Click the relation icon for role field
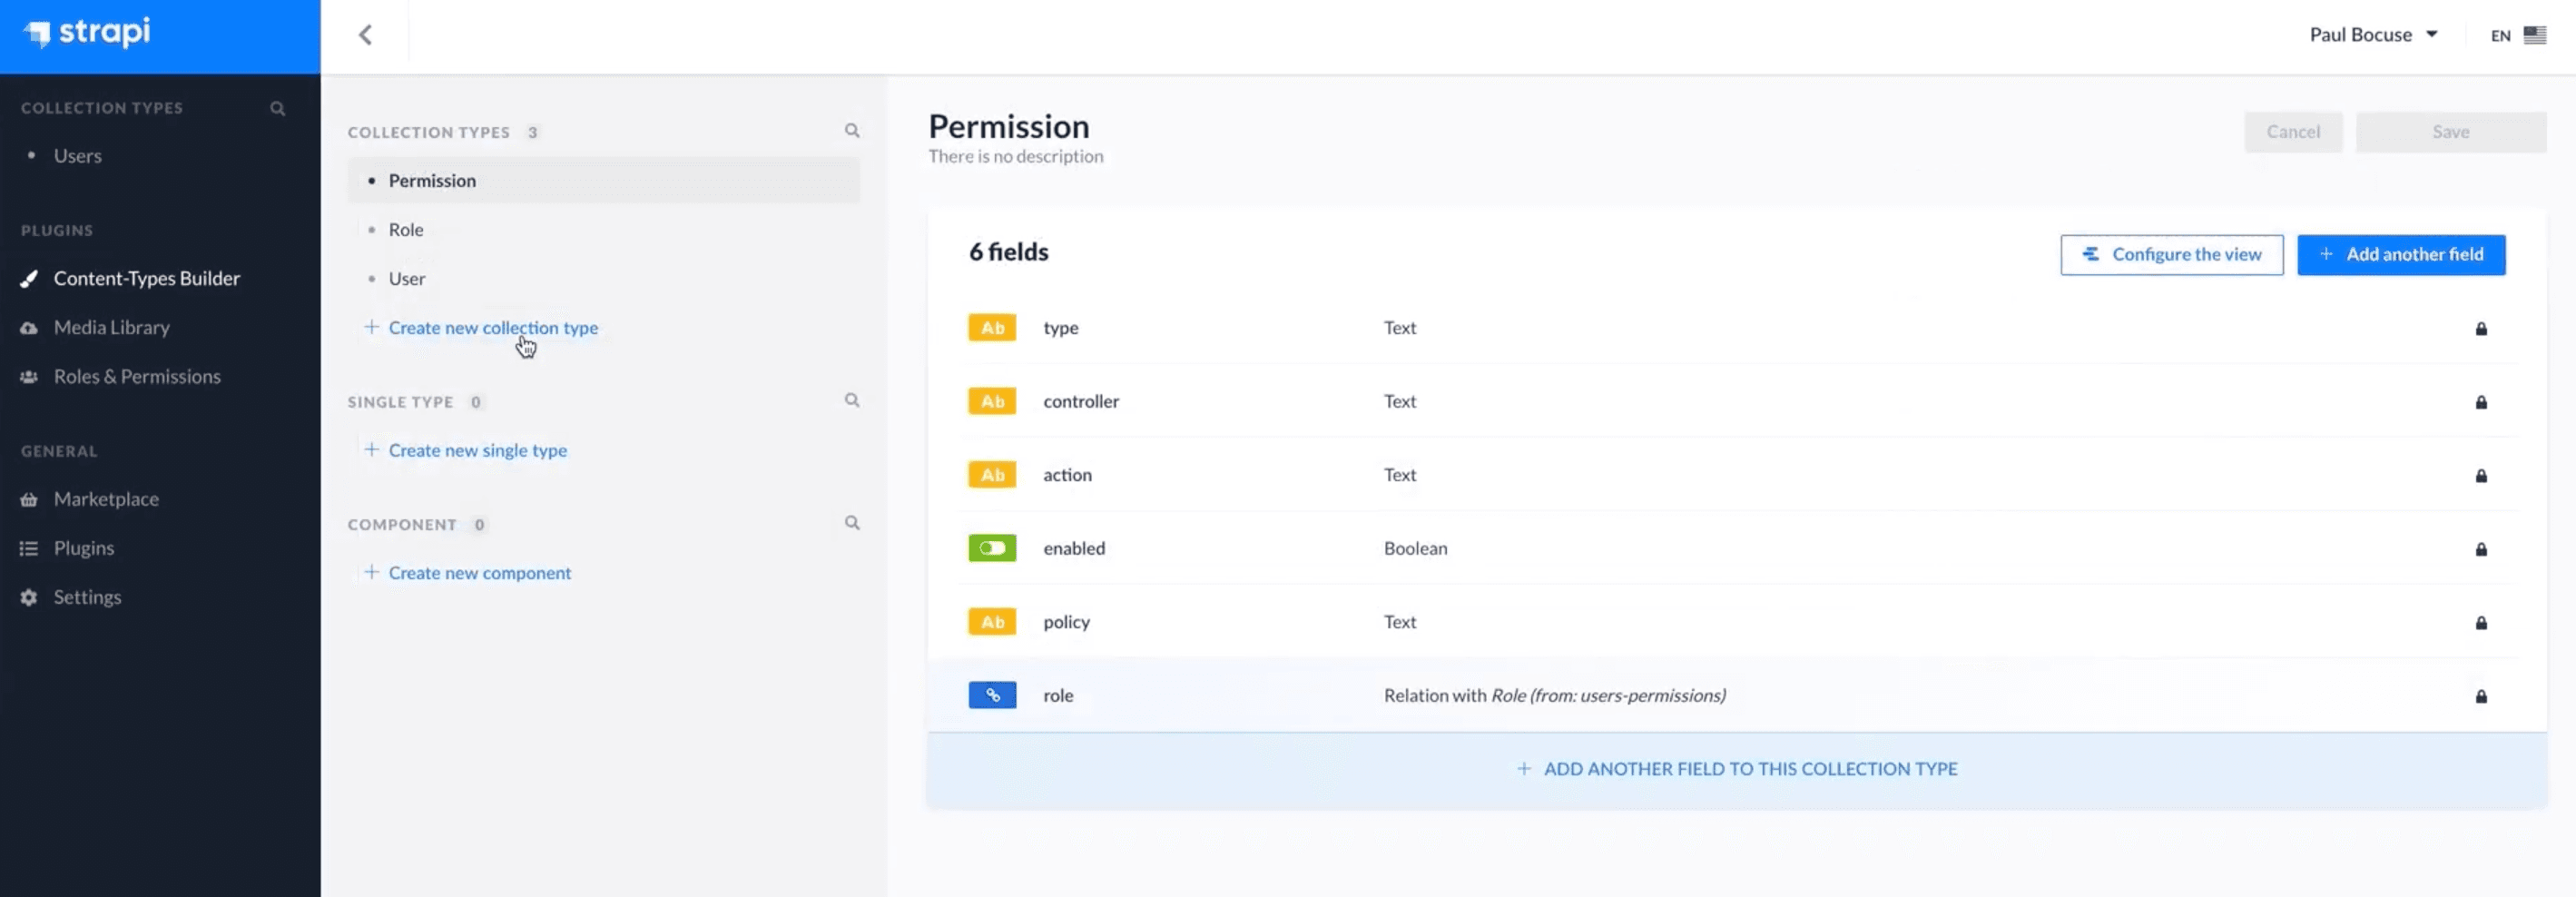 pos(992,695)
